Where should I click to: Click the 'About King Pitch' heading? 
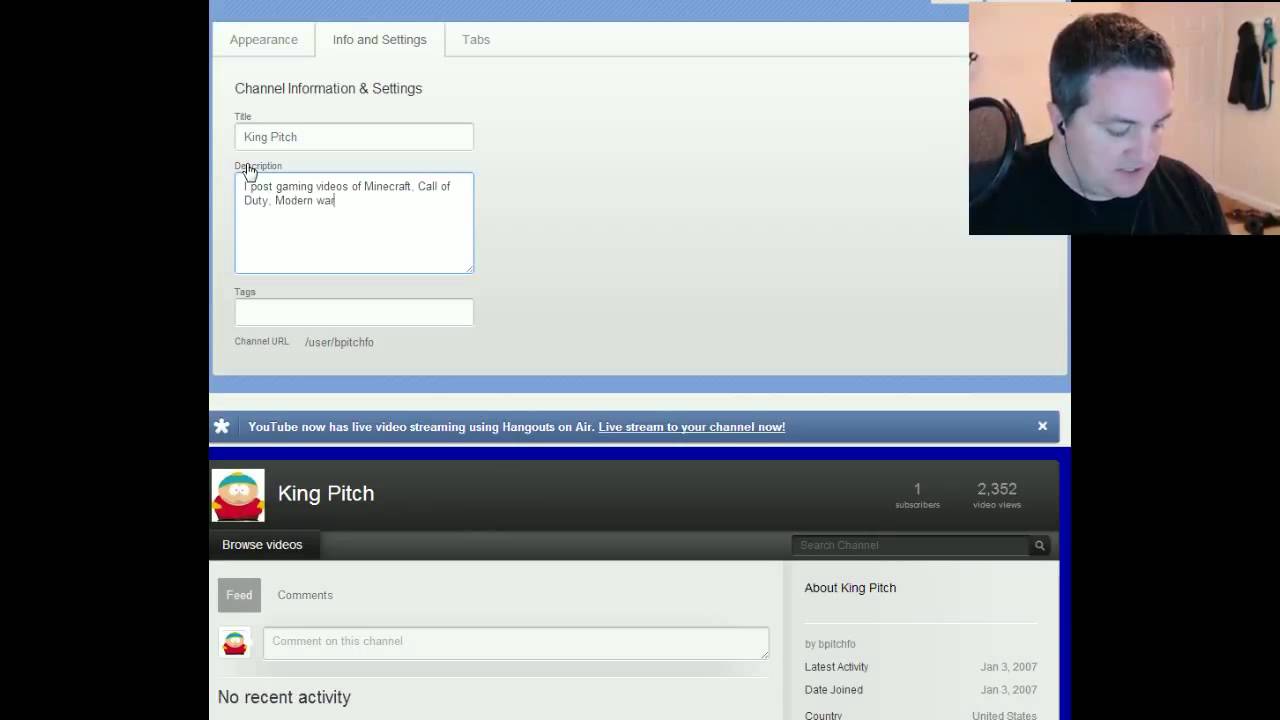pos(850,588)
